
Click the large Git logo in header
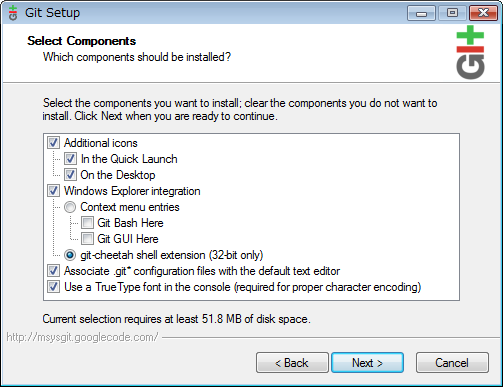tap(470, 52)
